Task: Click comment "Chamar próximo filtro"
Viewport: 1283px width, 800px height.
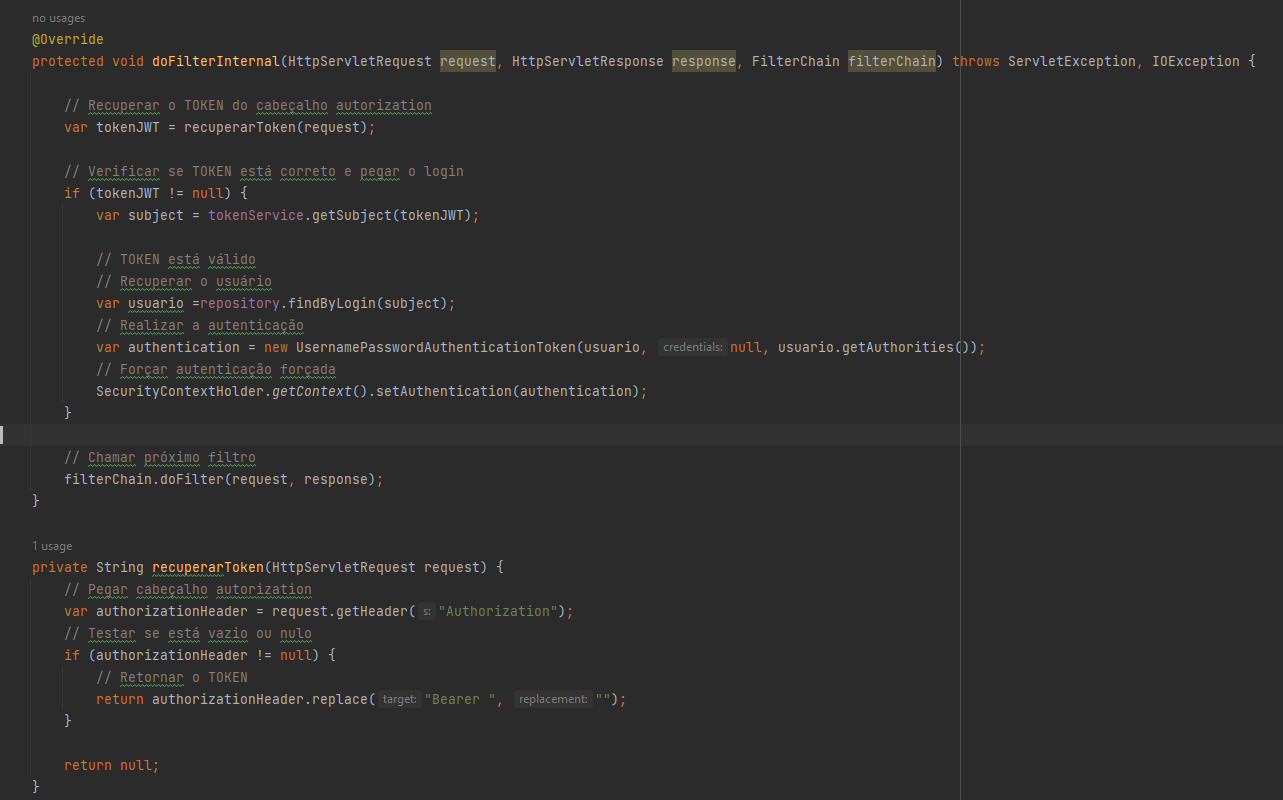Action: 160,457
